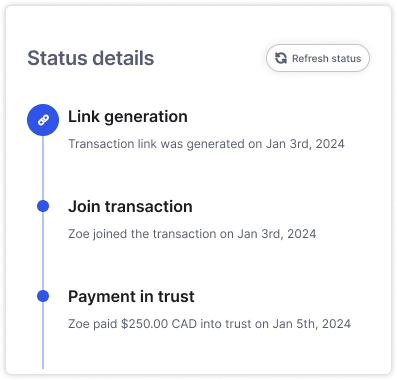The height and width of the screenshot is (380, 397).
Task: Click Jan 3rd, 2024 in Link generation text
Action: (x=305, y=144)
